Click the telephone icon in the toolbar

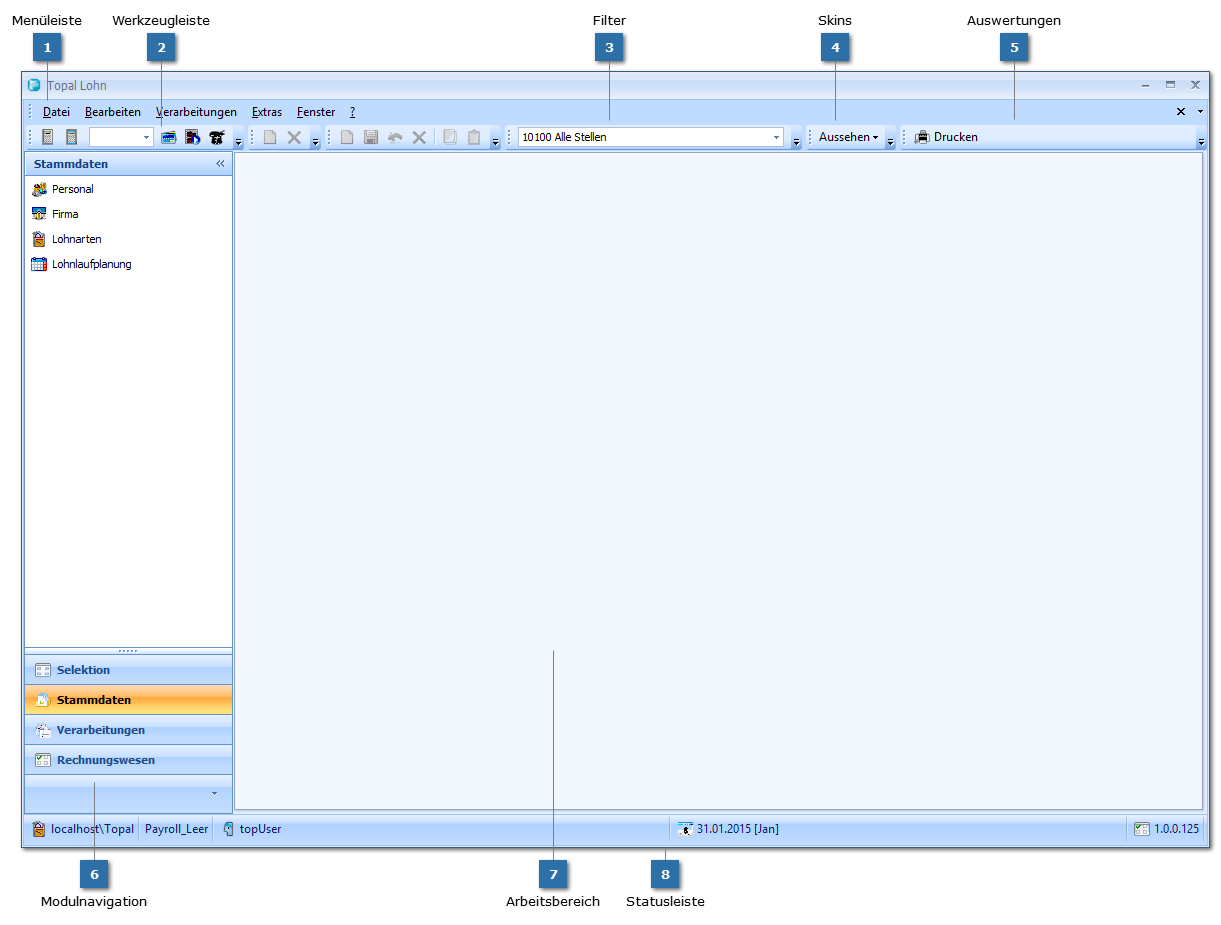pos(216,137)
